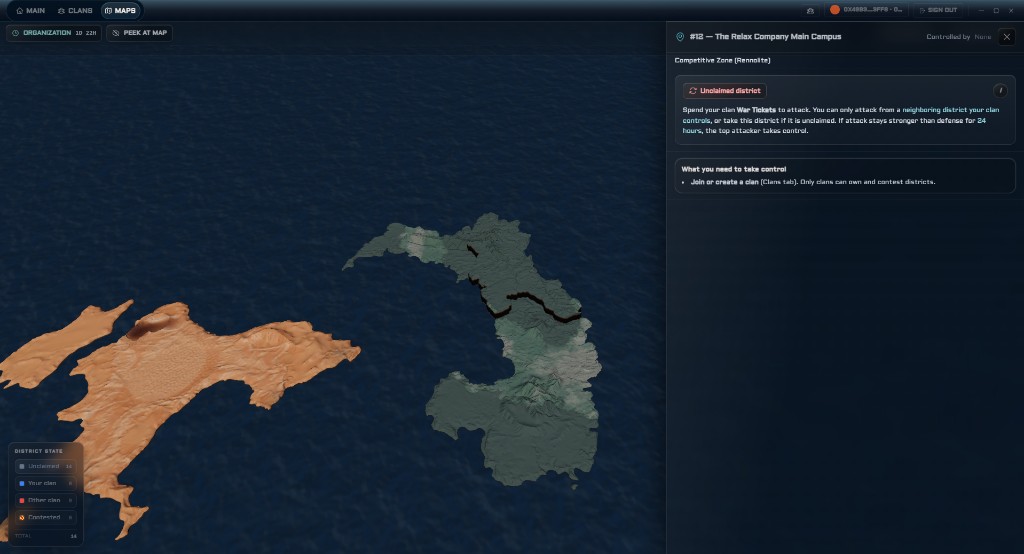Close the district details panel
1024x554 pixels.
1006,37
